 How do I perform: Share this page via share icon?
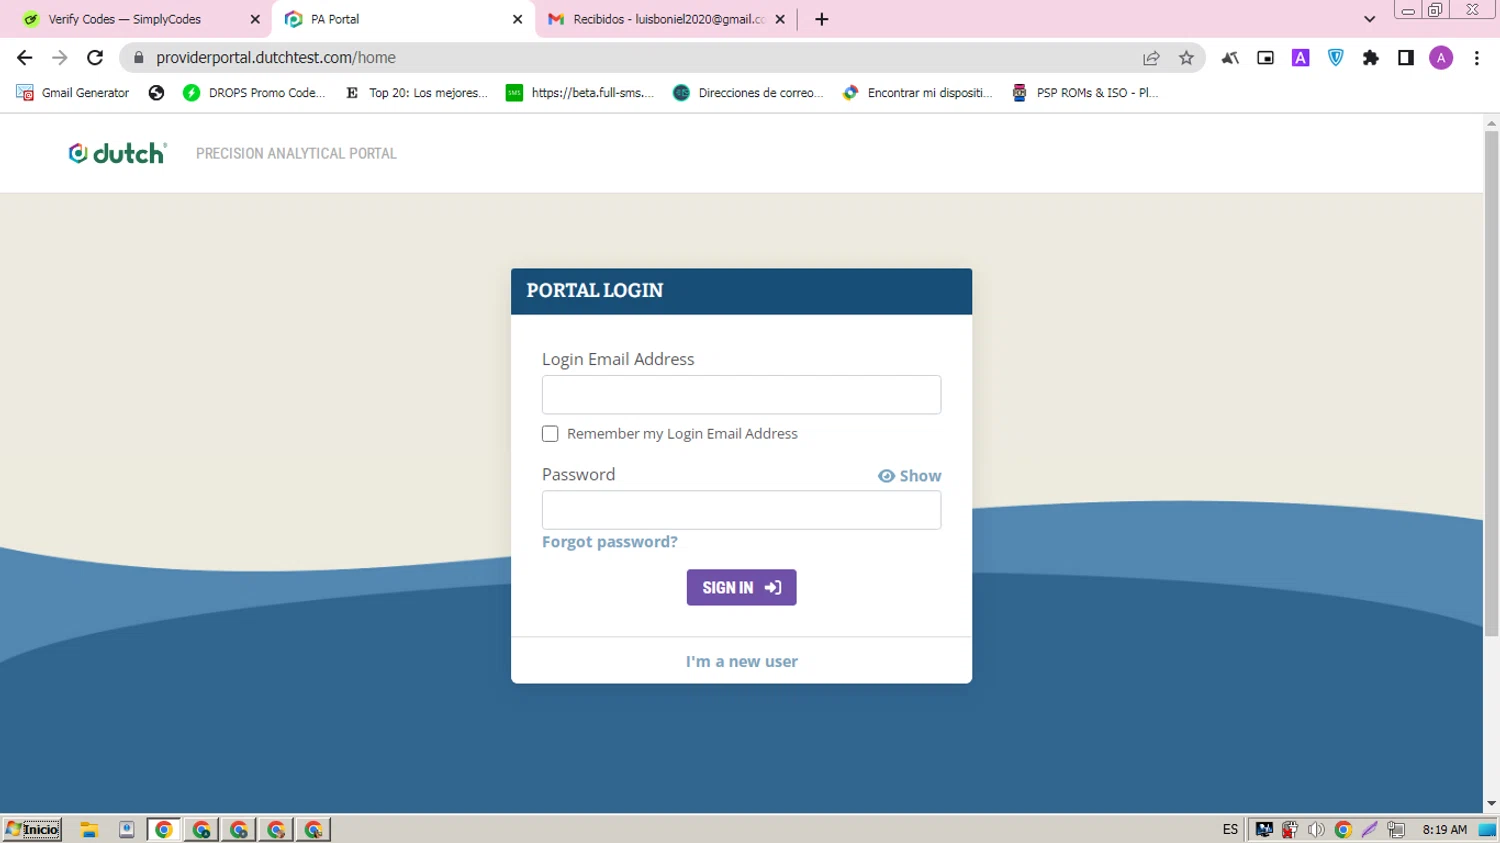[x=1151, y=58]
